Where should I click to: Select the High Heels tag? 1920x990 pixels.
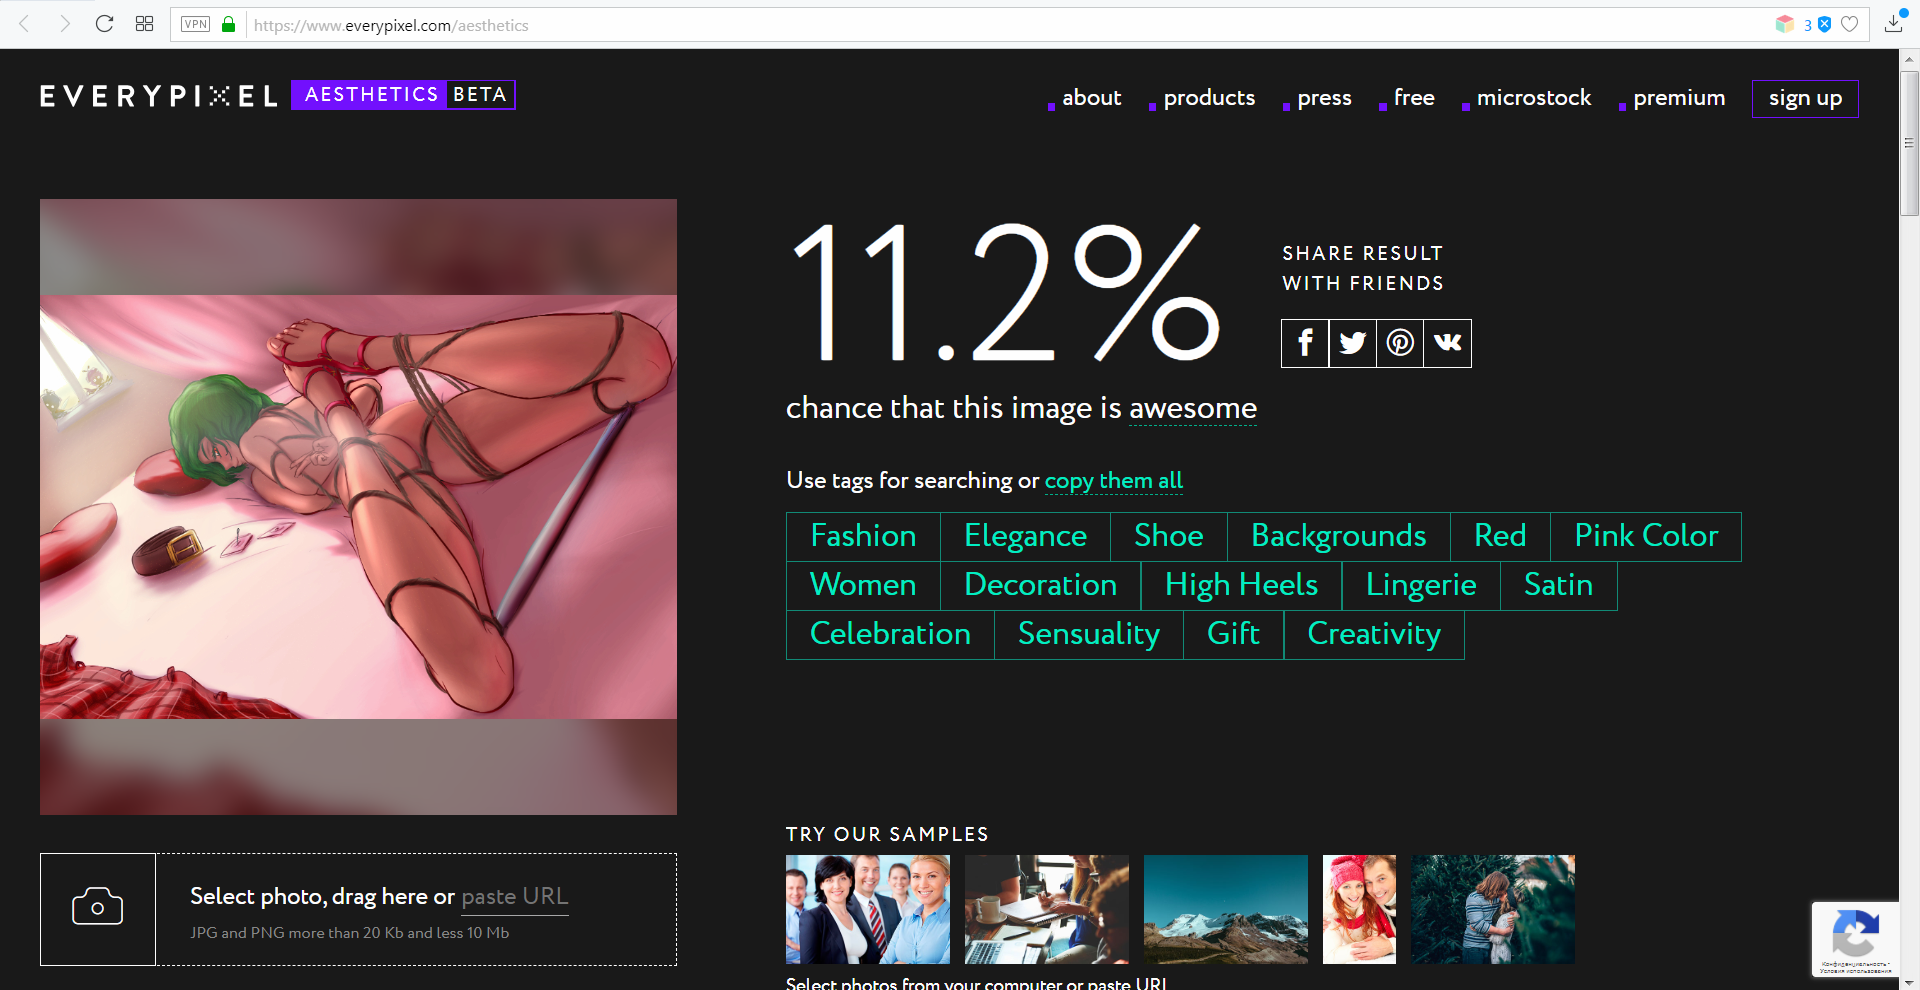tap(1241, 585)
